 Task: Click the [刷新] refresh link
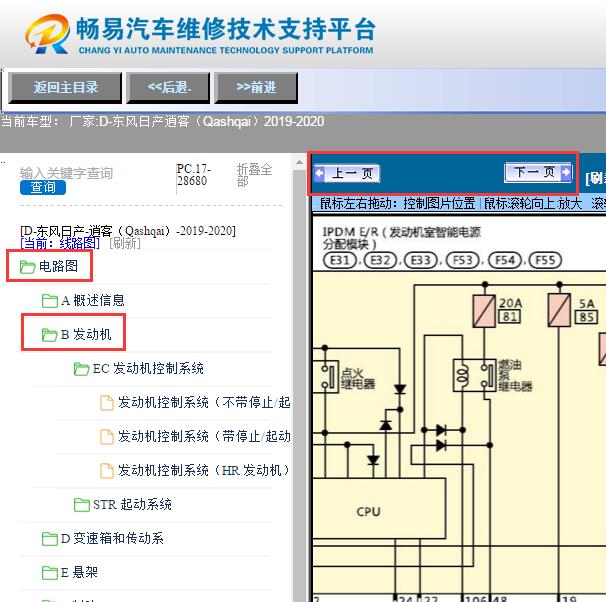(x=125, y=243)
